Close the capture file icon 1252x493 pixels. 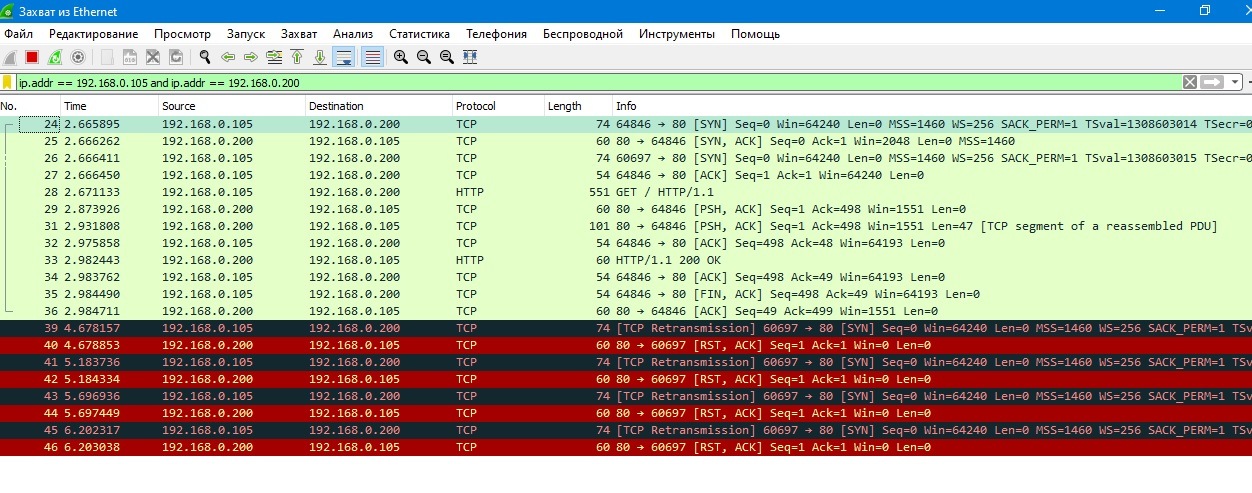(x=153, y=57)
